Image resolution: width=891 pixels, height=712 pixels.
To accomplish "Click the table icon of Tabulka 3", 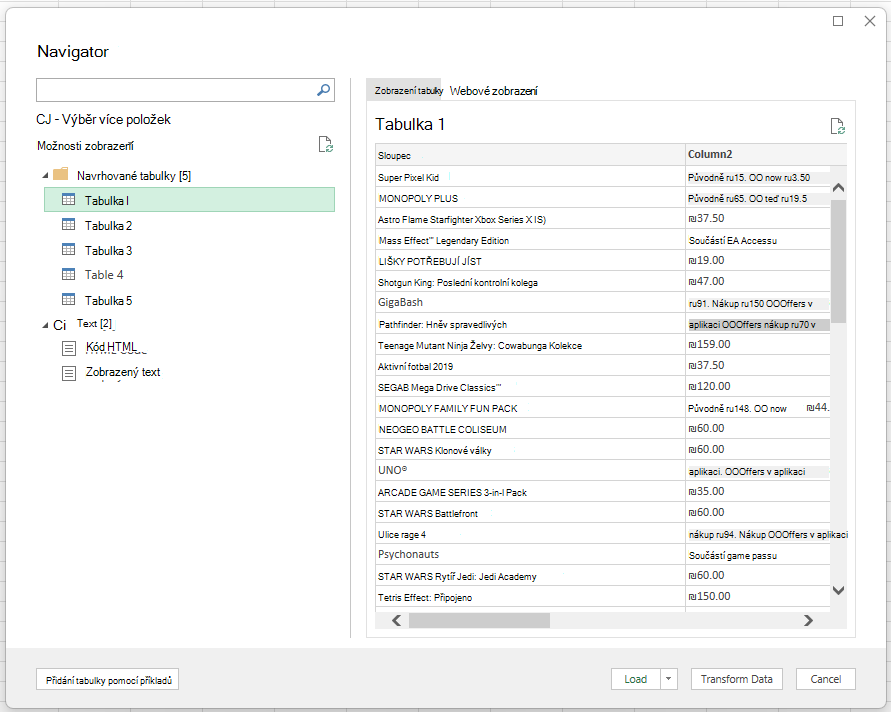I will (68, 250).
